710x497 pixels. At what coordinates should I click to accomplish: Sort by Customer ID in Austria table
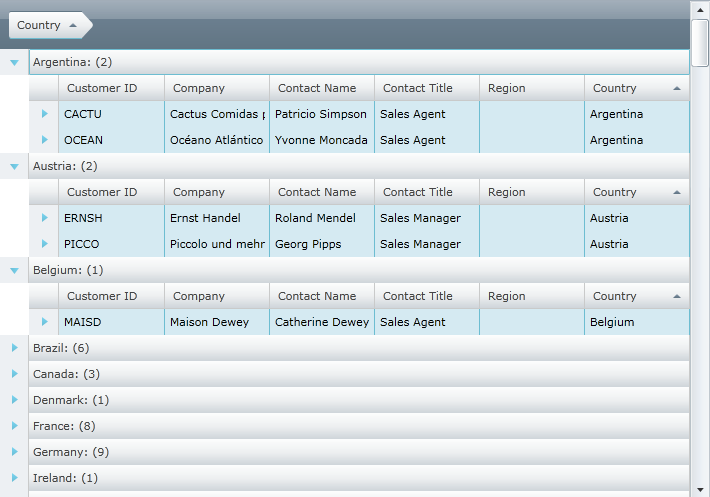(111, 192)
